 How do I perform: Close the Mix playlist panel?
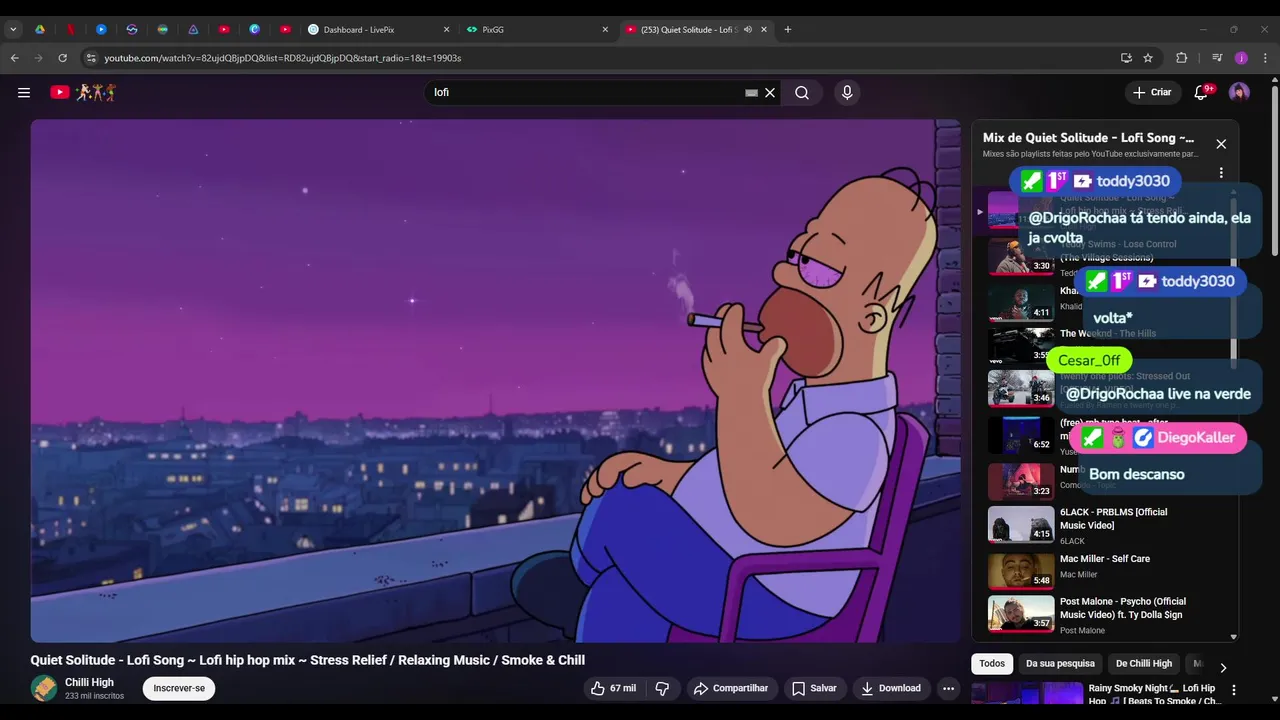pos(1221,144)
